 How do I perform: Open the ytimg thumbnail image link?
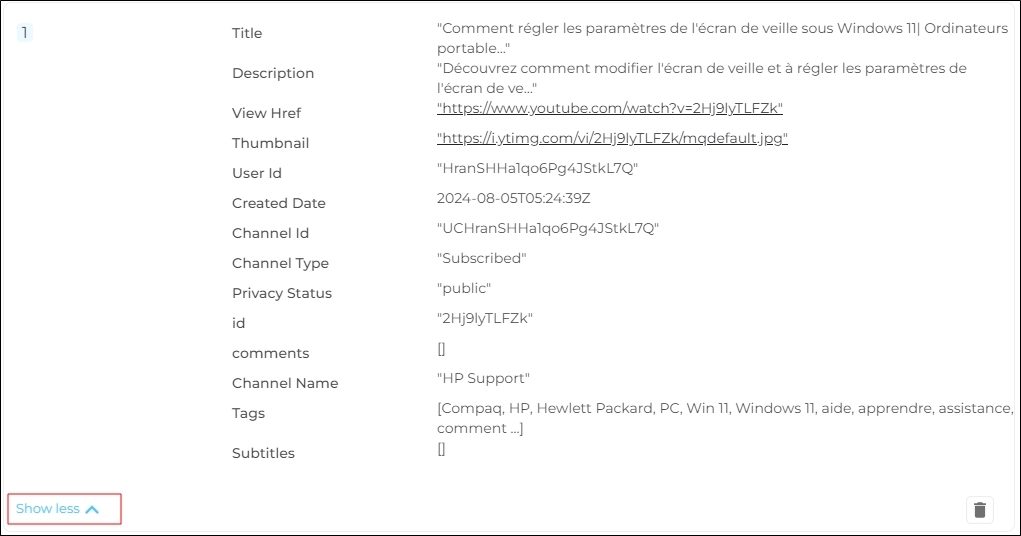pos(612,138)
